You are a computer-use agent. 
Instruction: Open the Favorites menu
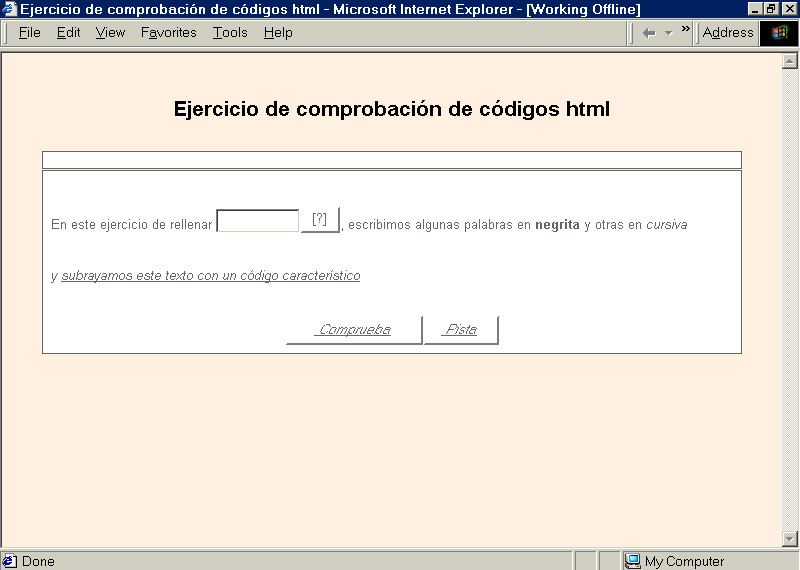coord(168,33)
